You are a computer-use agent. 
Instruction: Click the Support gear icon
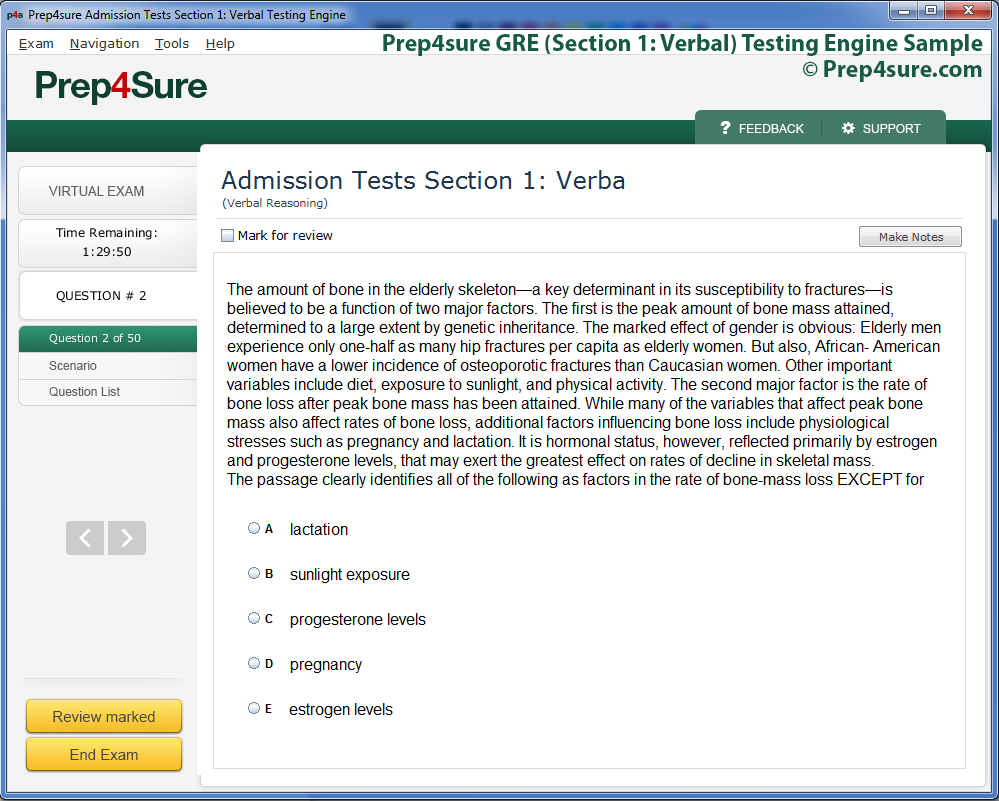tap(848, 128)
